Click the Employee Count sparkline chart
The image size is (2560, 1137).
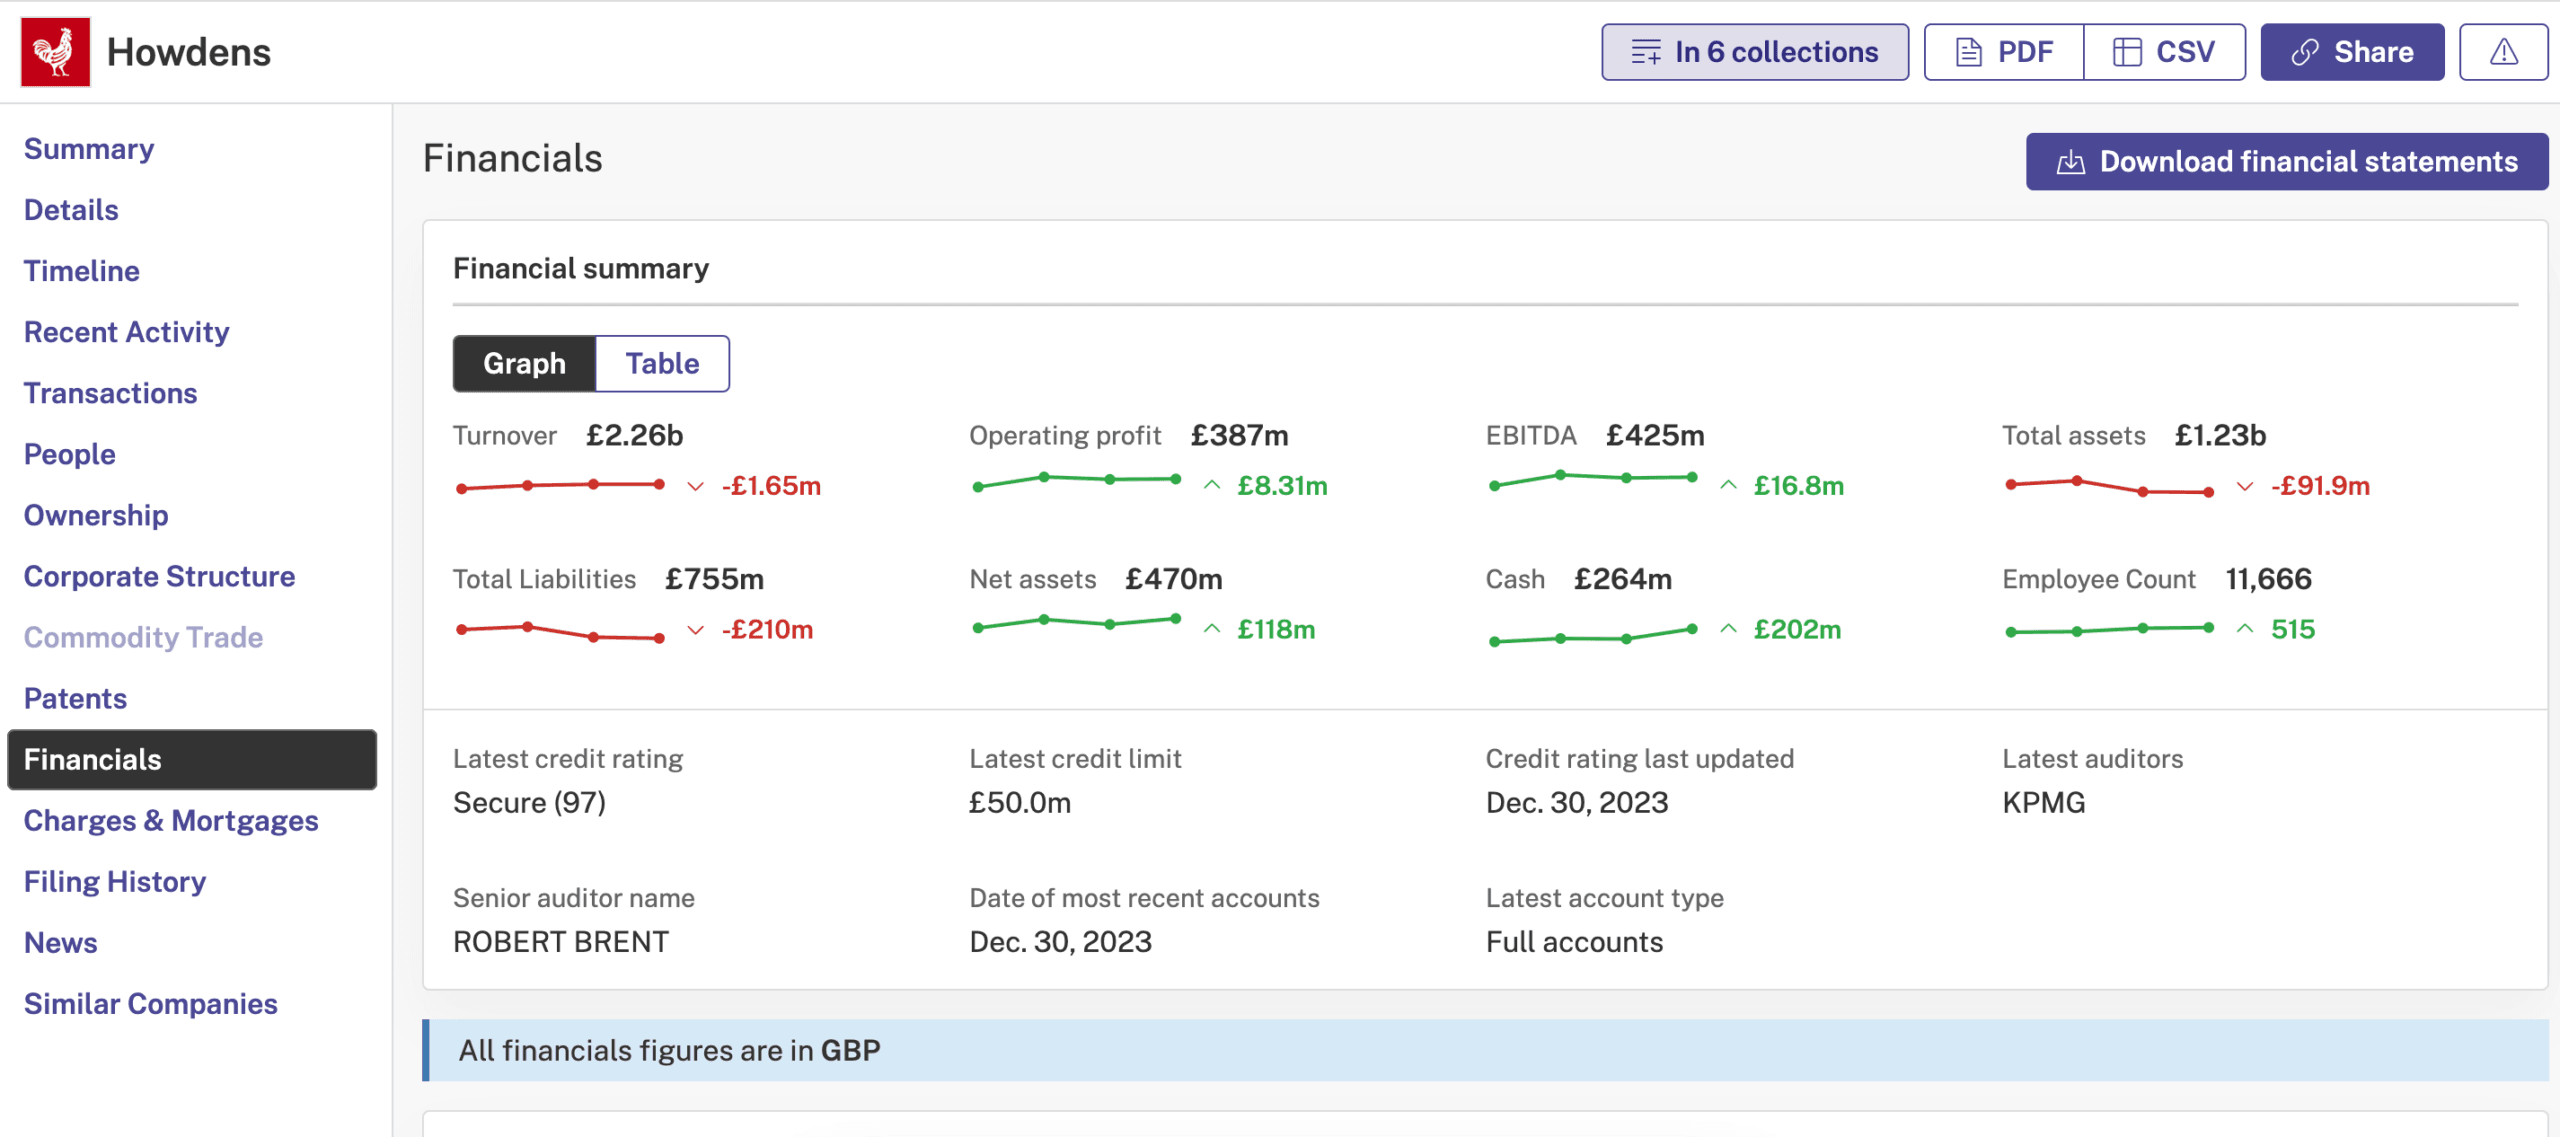[2110, 630]
